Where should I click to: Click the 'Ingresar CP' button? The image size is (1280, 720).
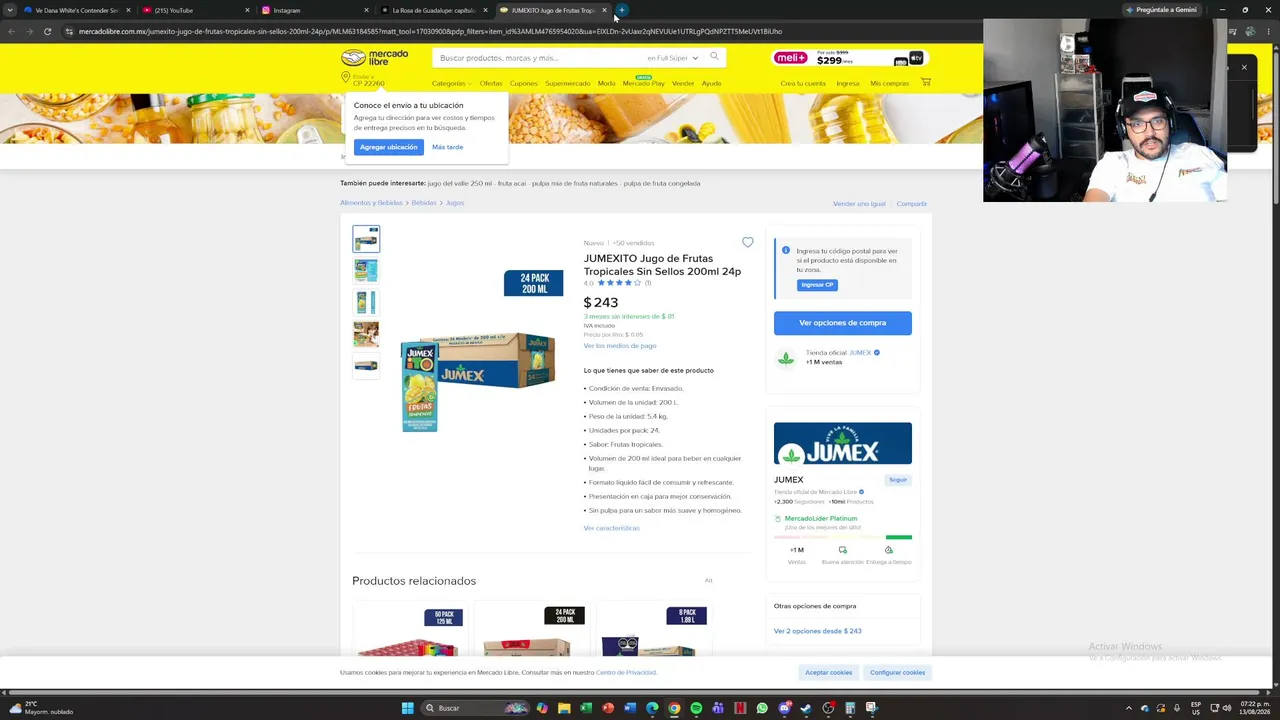tap(817, 285)
